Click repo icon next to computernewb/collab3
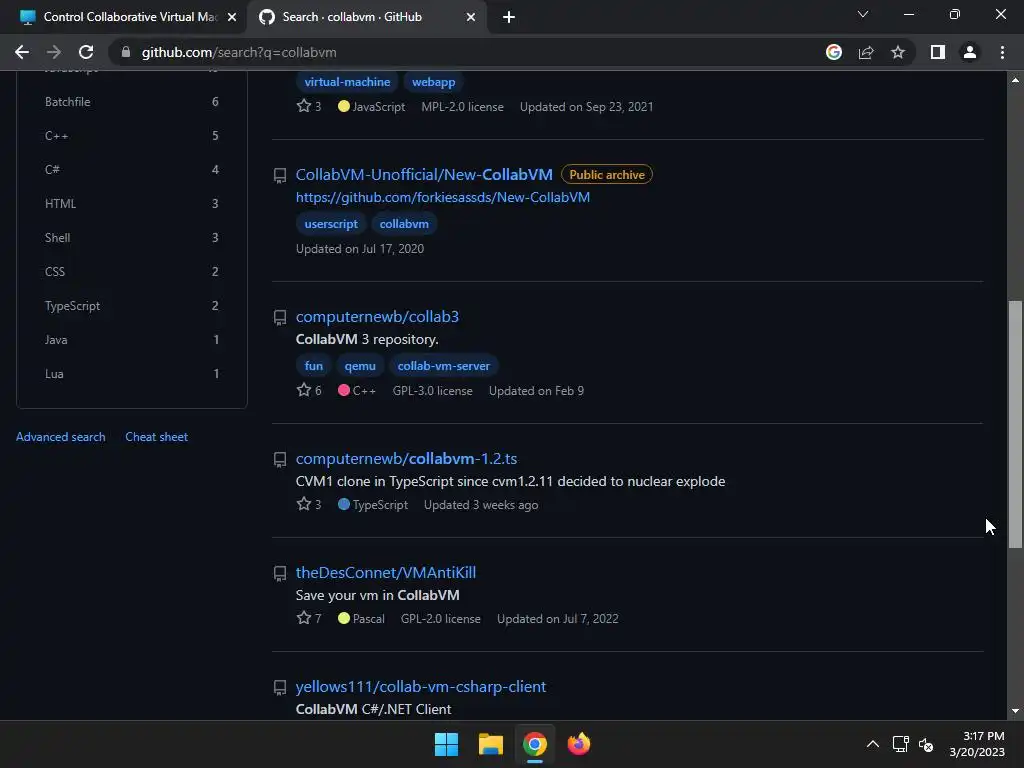The width and height of the screenshot is (1024, 768). [280, 317]
